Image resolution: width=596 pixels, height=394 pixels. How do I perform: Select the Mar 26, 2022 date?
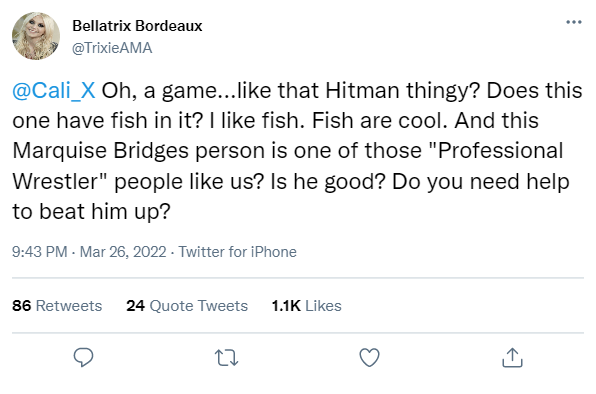pyautogui.click(x=123, y=252)
